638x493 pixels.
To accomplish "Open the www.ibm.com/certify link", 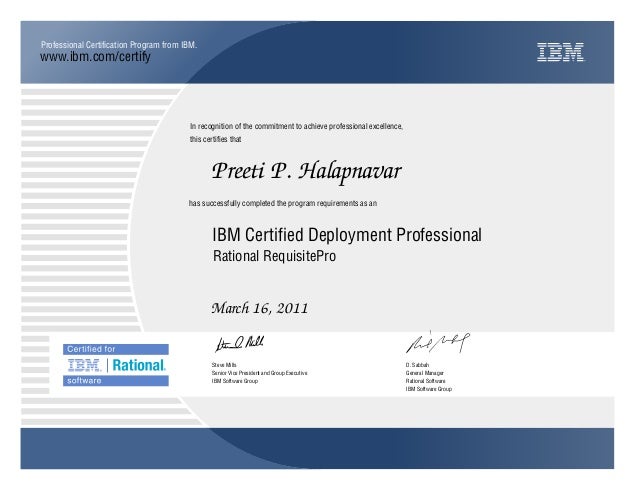I will tap(95, 57).
